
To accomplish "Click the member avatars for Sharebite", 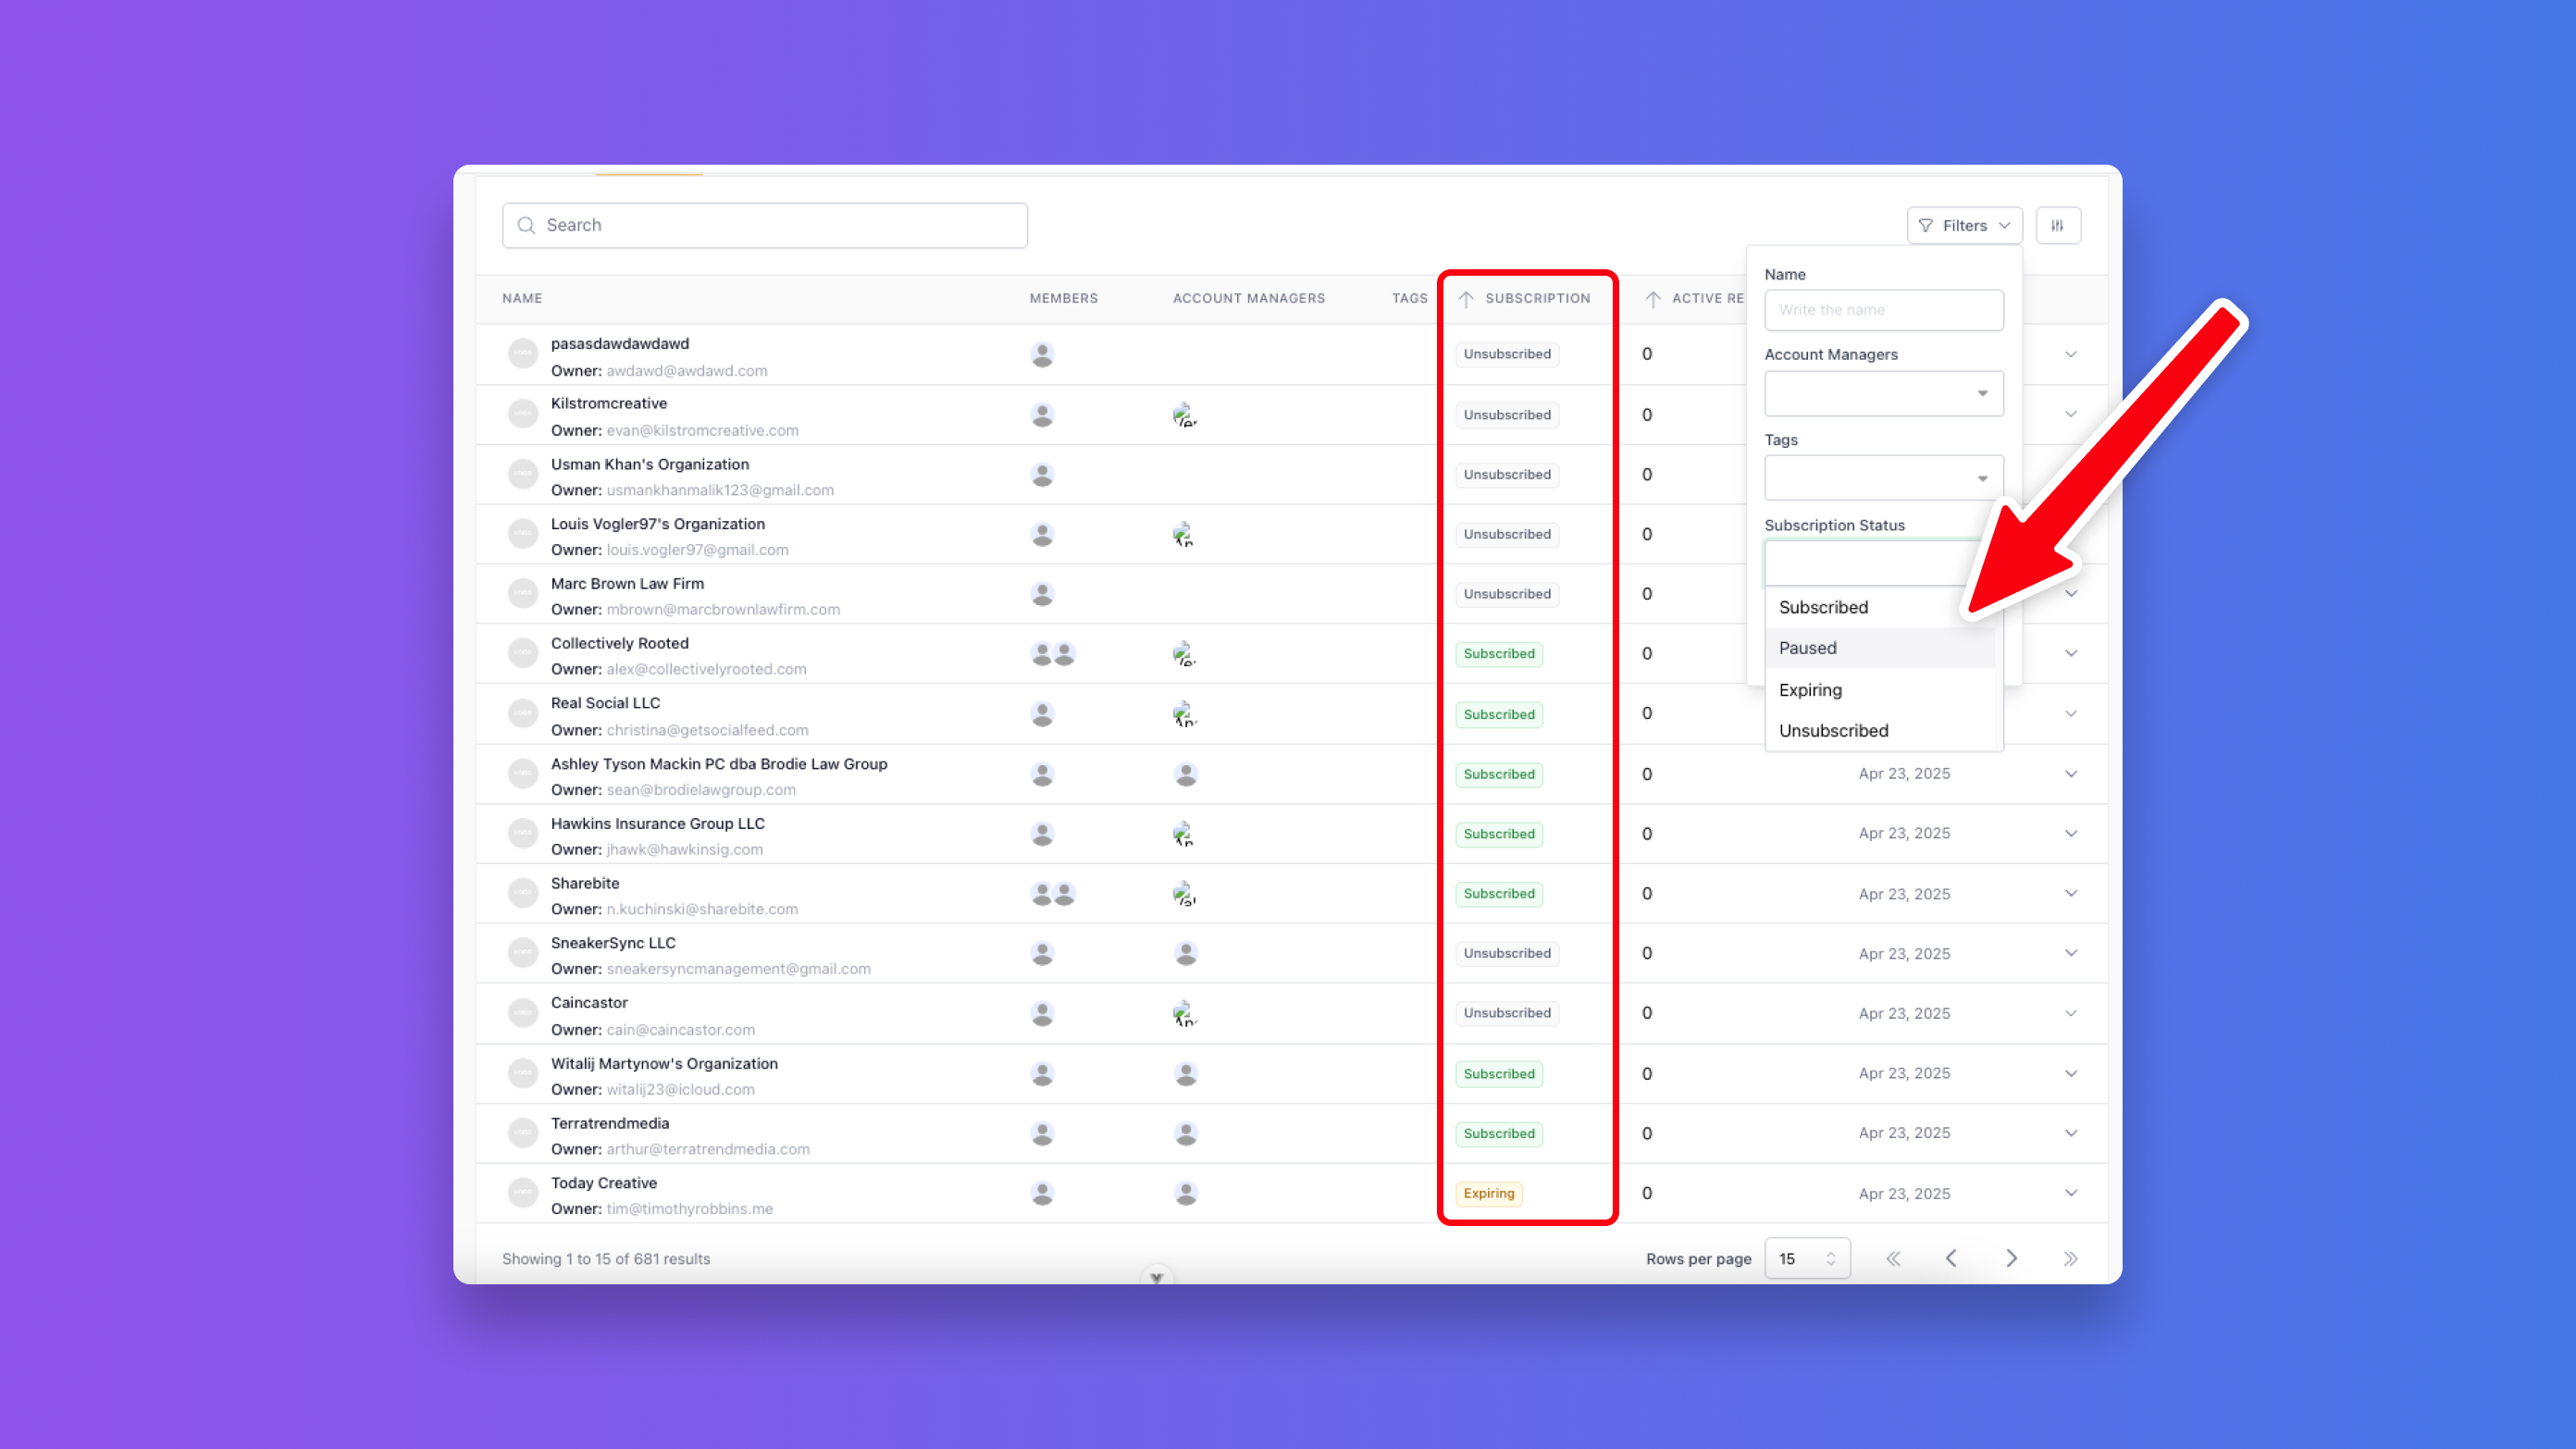I will pyautogui.click(x=1052, y=894).
